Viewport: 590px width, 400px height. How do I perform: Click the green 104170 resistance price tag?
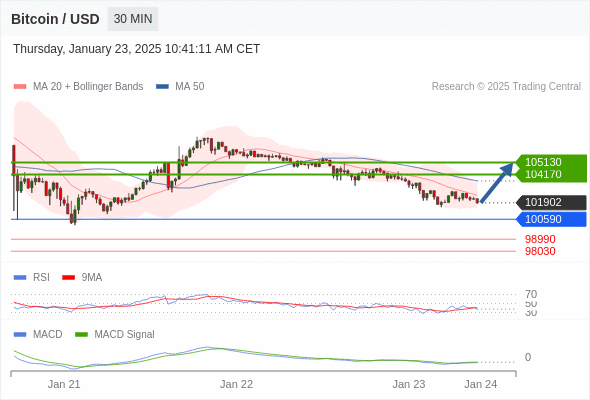point(551,175)
